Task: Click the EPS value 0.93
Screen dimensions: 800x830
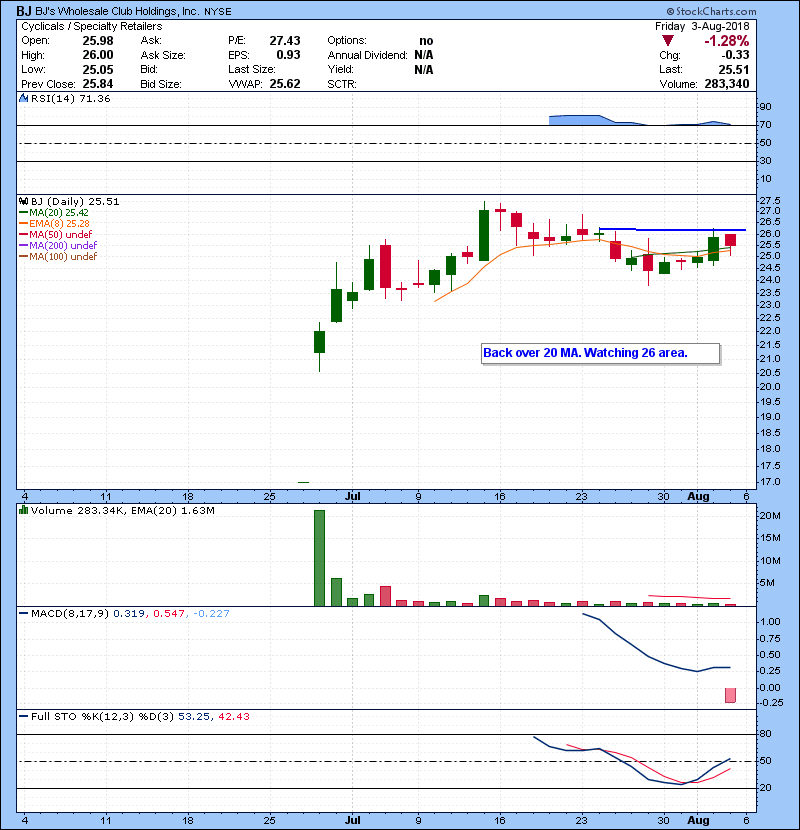Action: pyautogui.click(x=288, y=55)
